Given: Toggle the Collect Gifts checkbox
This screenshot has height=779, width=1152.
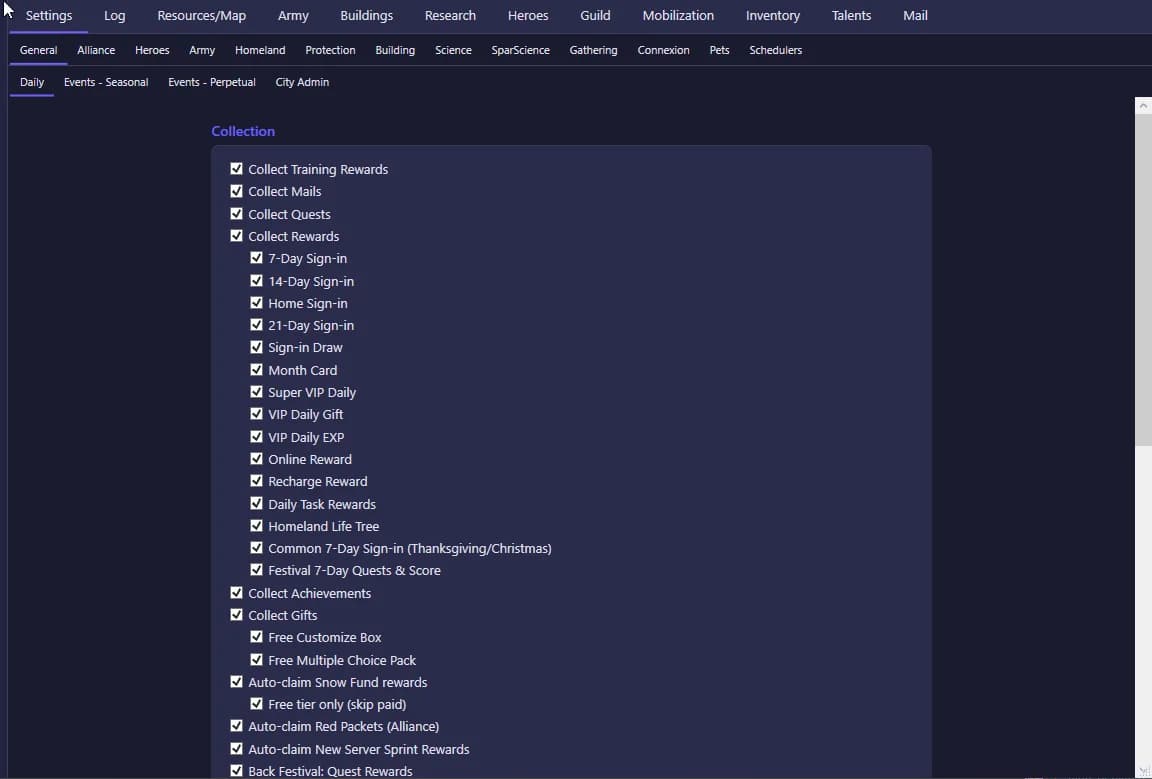Looking at the screenshot, I should (237, 614).
